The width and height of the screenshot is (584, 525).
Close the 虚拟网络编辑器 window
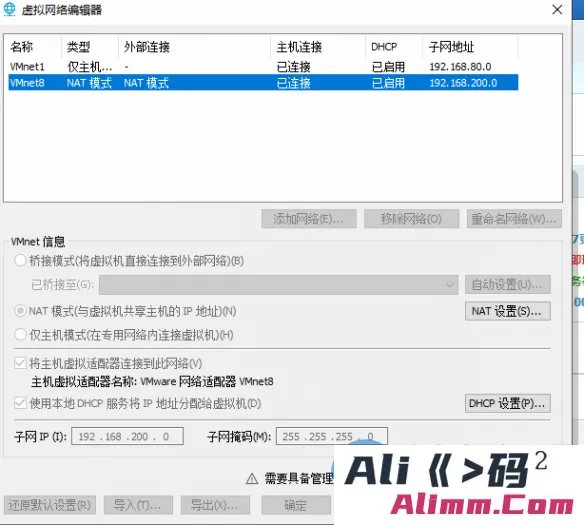coord(557,10)
